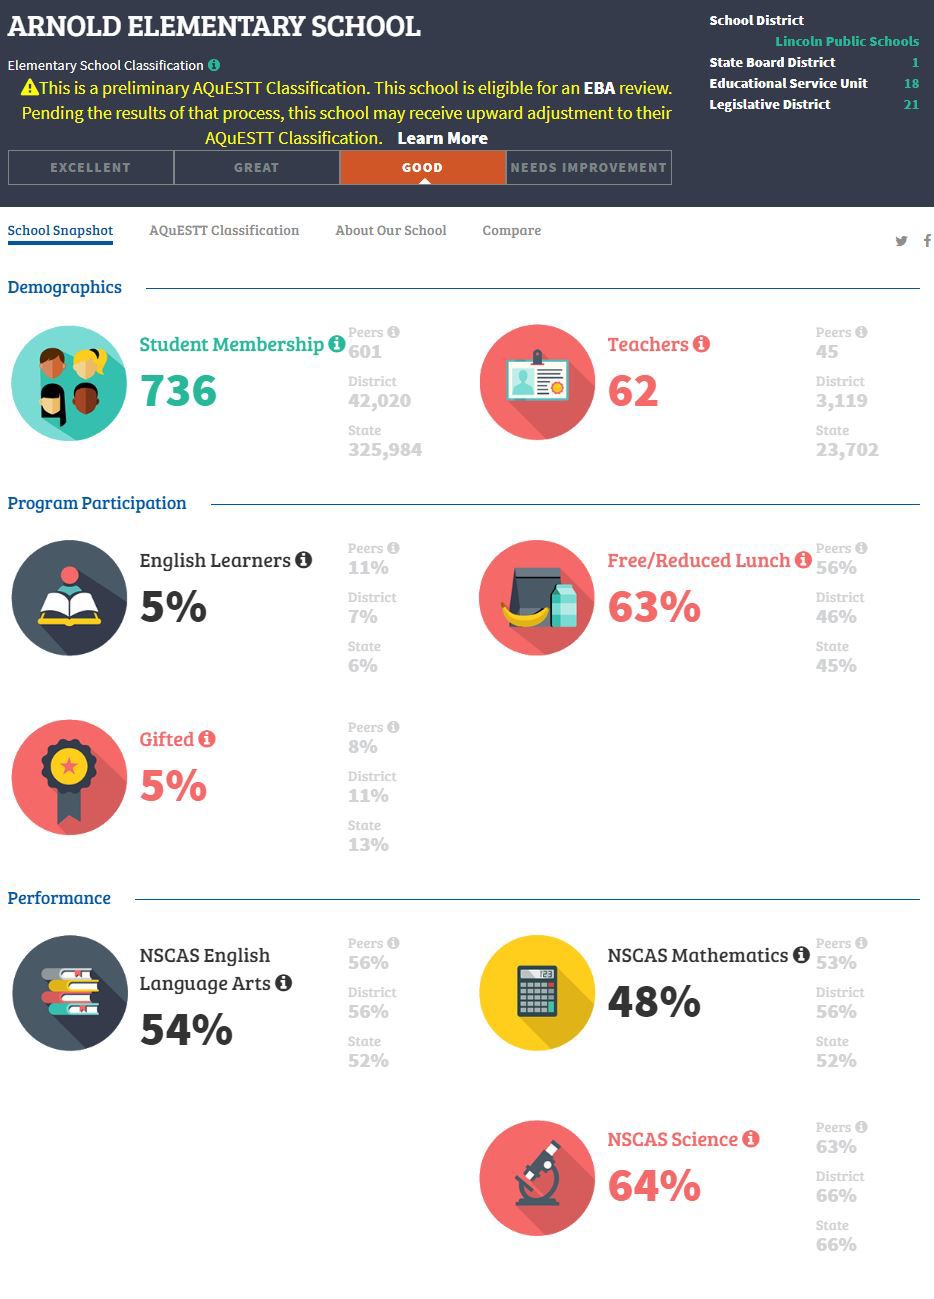Open info icon beside Student Membership
This screenshot has height=1299, width=934.
(337, 344)
